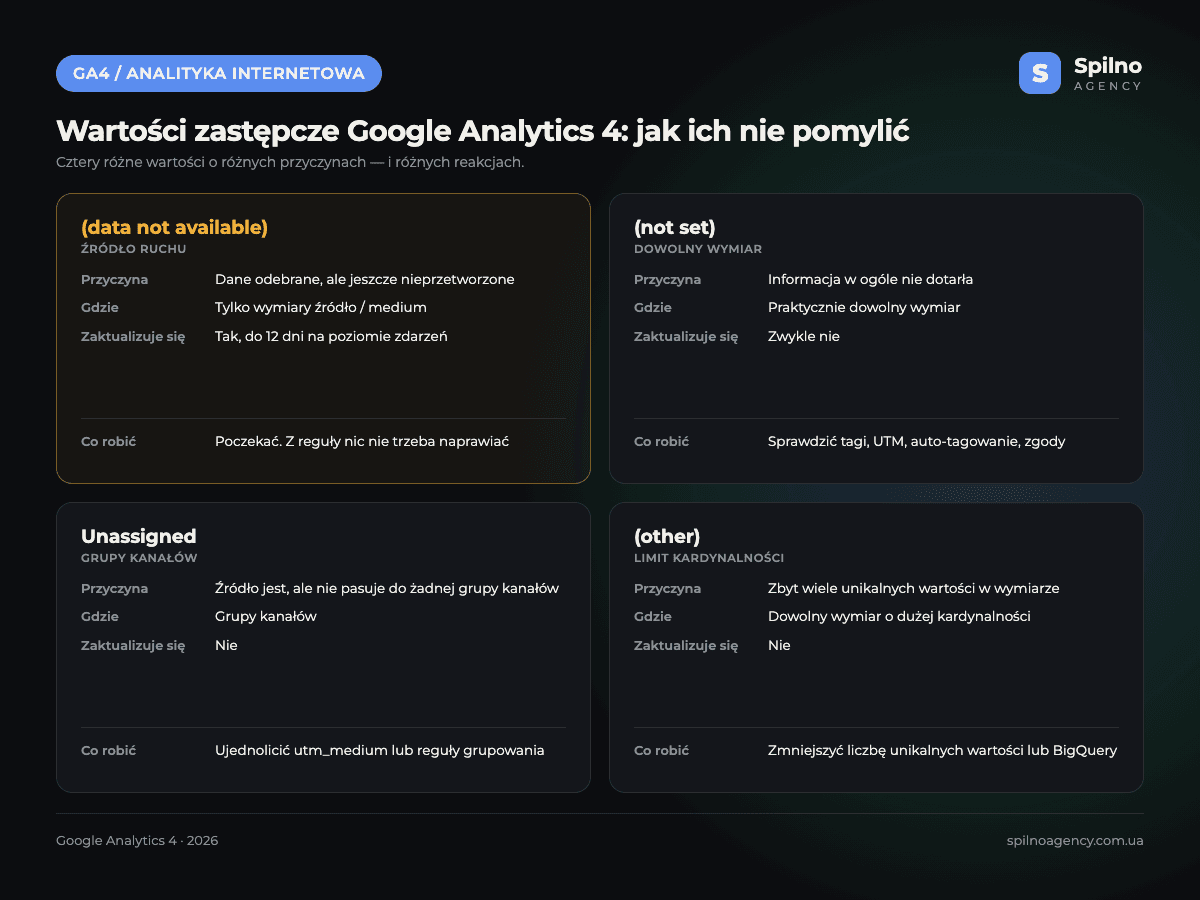Click 'ŹRÓDŁO RUCHU' label
This screenshot has height=900, width=1200.
click(134, 249)
